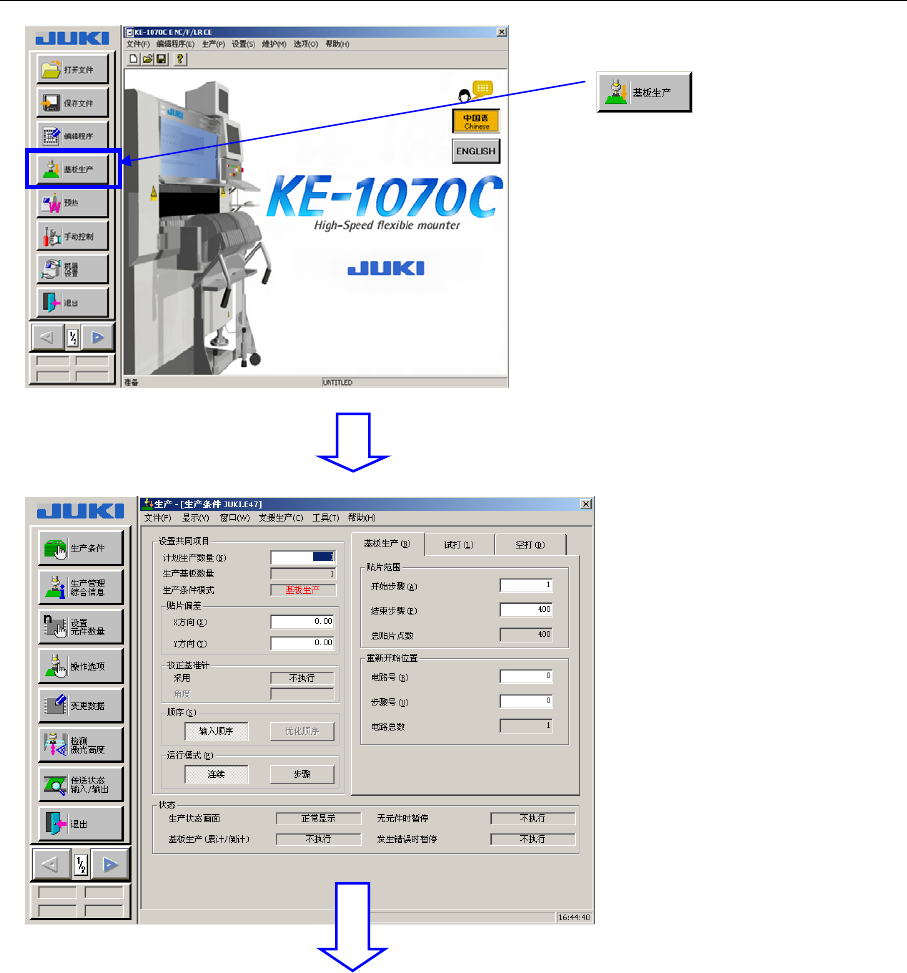Click 步骤号 (step number) input field
This screenshot has height=973, width=907.
pyautogui.click(x=526, y=701)
